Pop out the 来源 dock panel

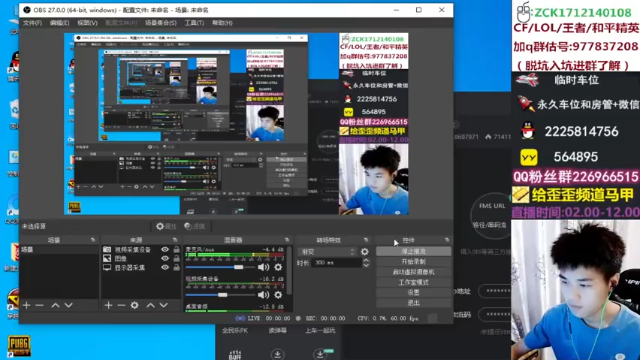175,240
